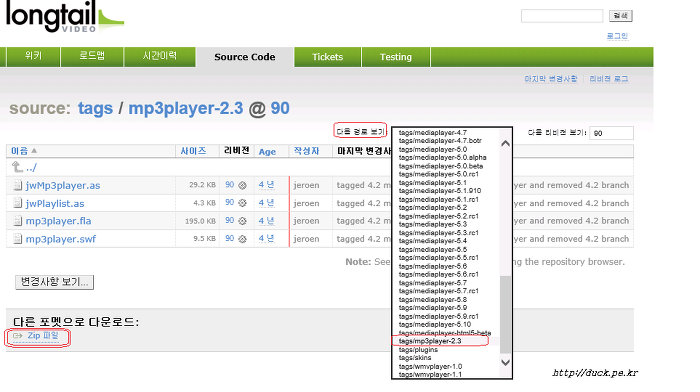Click revision 90 in the page heading
700x392 pixels.
tap(280, 108)
